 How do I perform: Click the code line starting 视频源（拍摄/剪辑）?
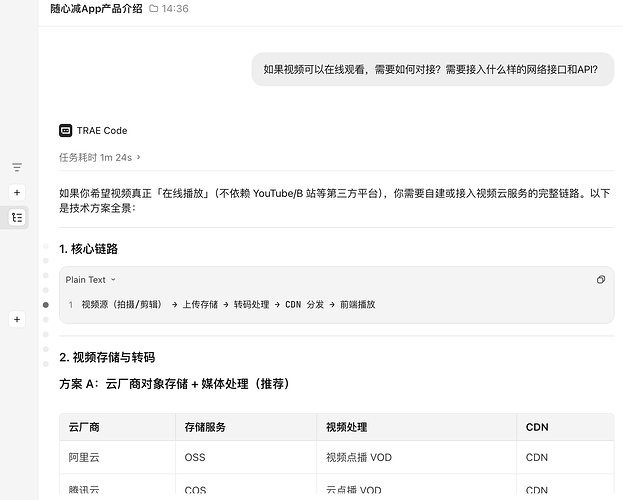click(228, 305)
